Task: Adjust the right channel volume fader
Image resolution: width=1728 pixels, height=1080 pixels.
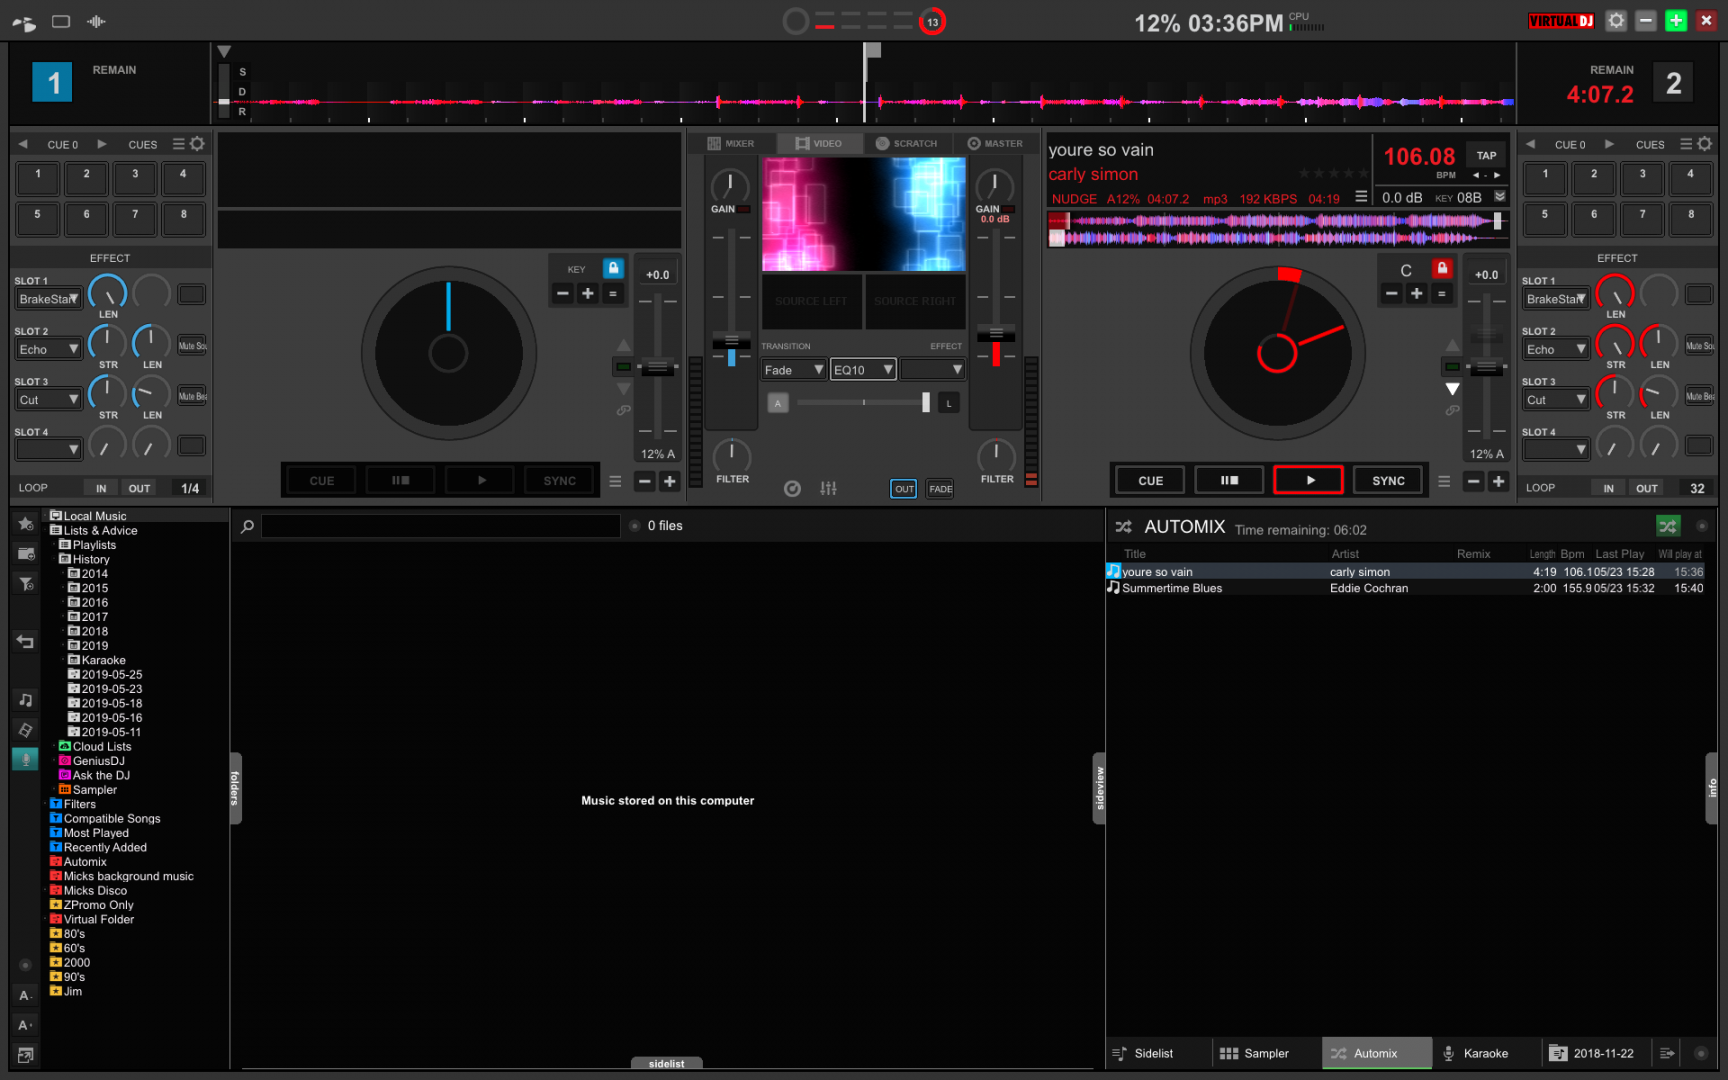Action: point(995,335)
